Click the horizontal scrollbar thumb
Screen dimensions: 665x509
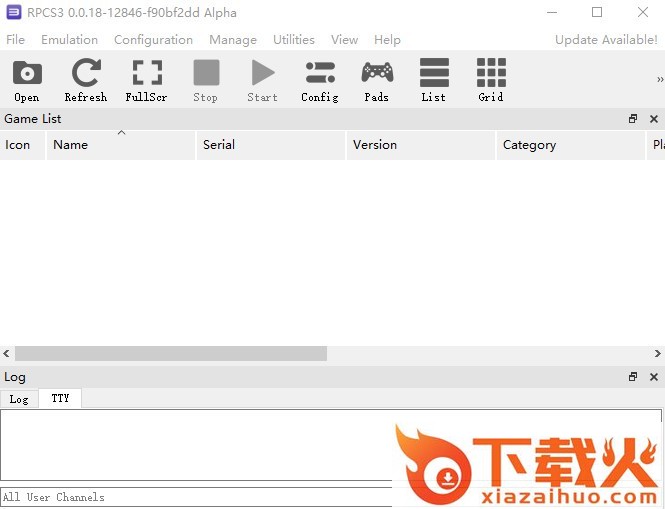[171, 353]
